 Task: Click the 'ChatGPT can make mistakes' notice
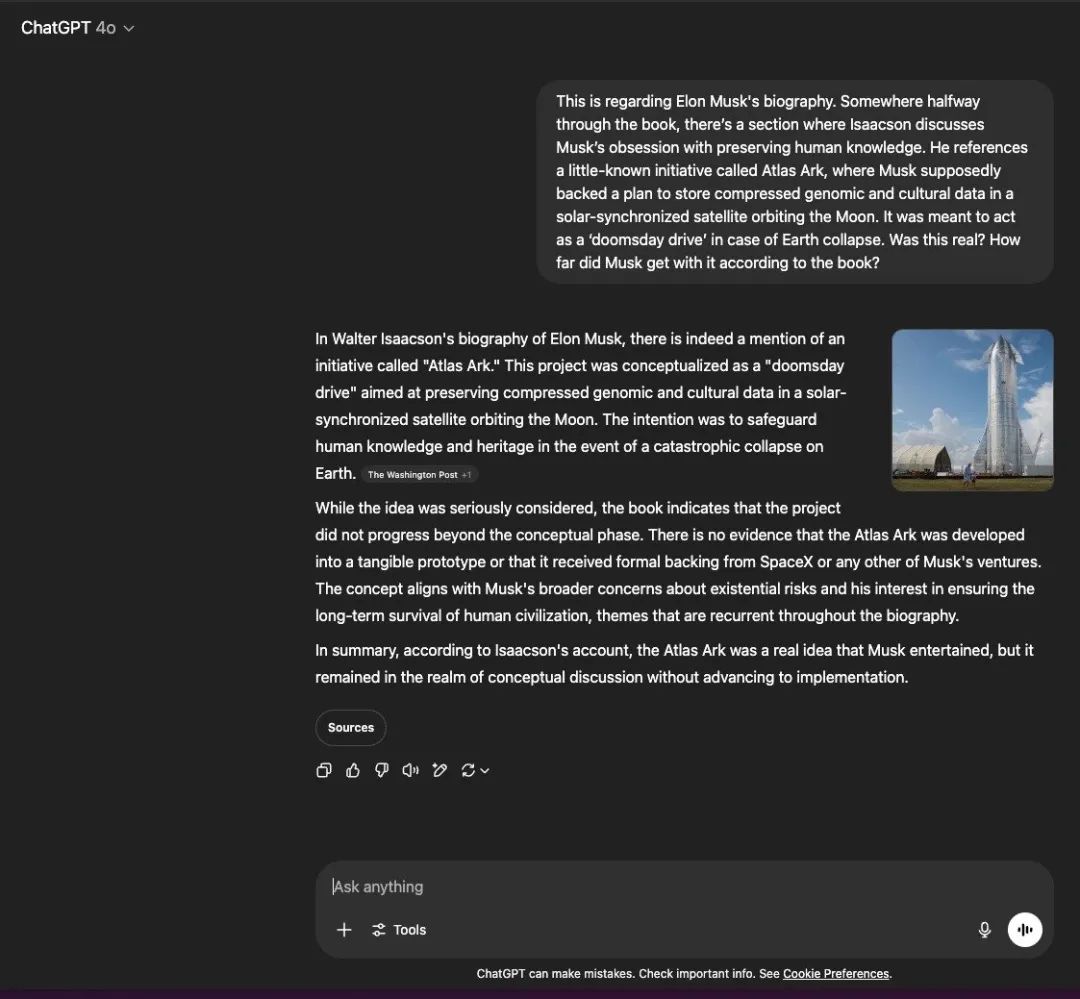(684, 974)
